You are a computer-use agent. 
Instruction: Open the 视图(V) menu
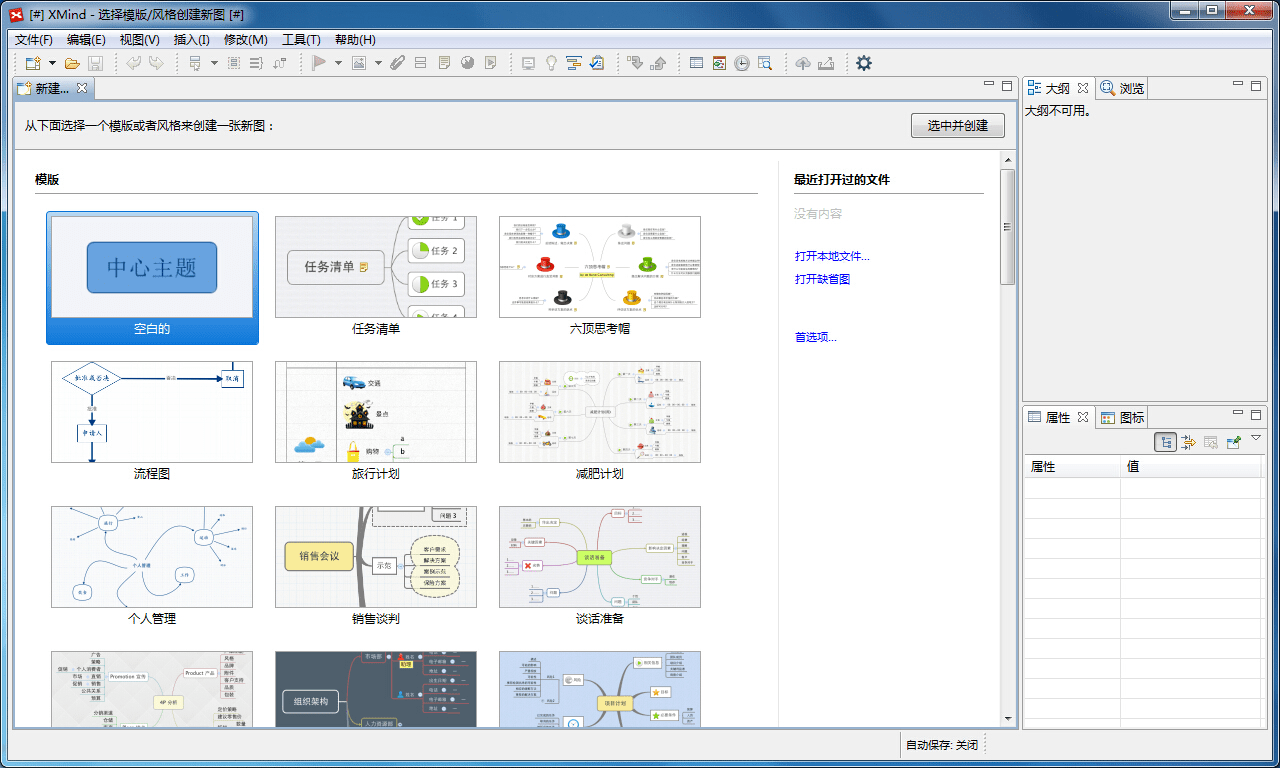(139, 40)
